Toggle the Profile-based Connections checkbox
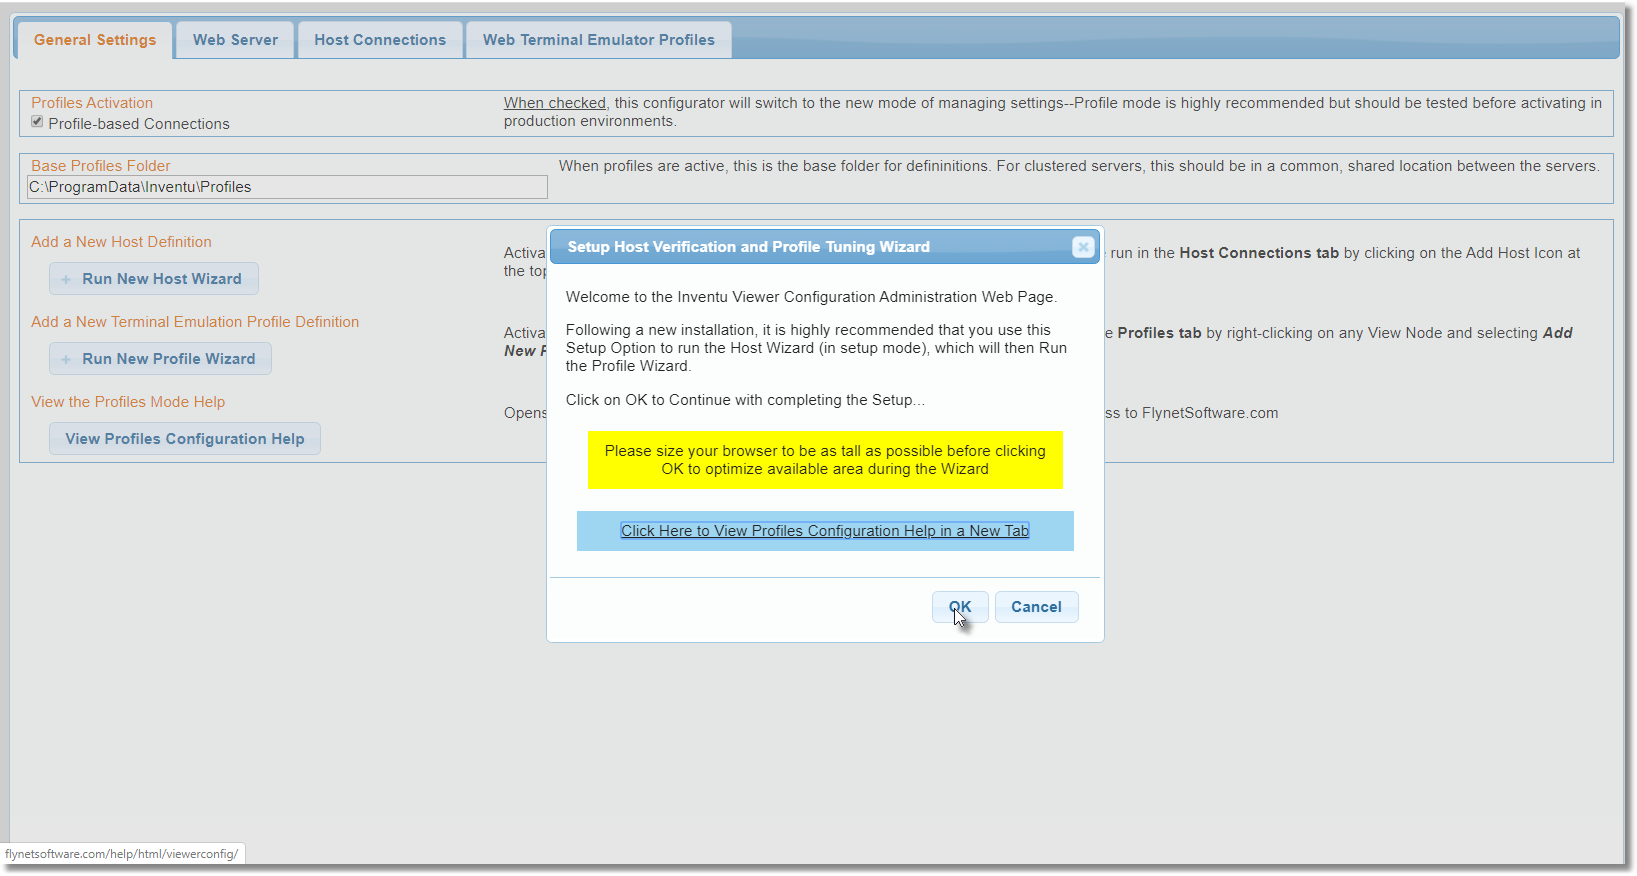The height and width of the screenshot is (876, 1637). (37, 122)
